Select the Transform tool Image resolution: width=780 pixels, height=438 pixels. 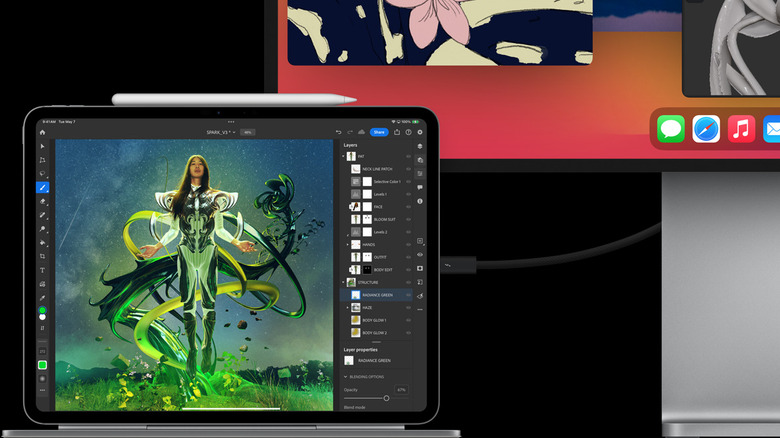coord(42,160)
